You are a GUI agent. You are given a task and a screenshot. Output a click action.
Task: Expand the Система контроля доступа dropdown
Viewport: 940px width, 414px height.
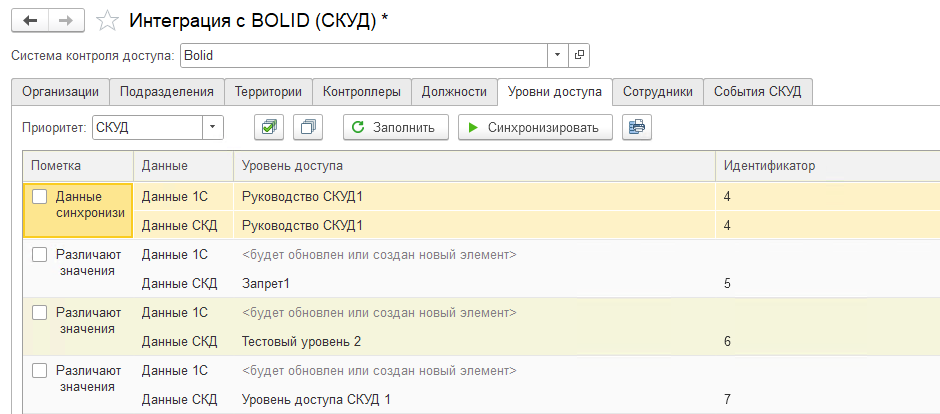pos(557,55)
